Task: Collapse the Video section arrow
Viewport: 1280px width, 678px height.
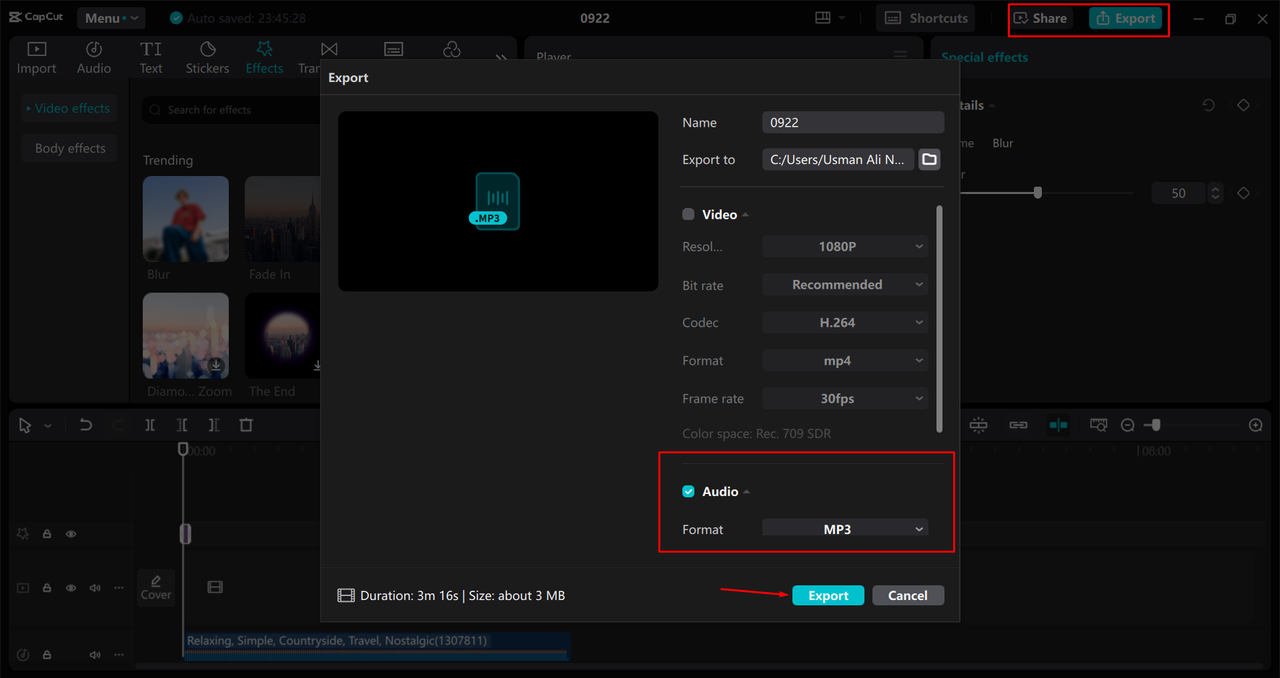Action: [746, 215]
